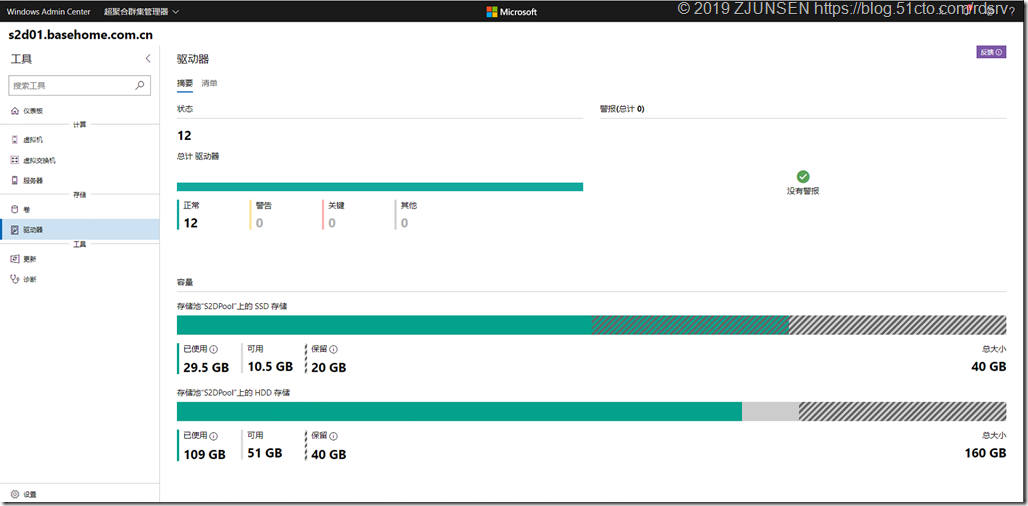Click SSD available value 10.5 GB
This screenshot has height=506, width=1028.
pos(270,366)
